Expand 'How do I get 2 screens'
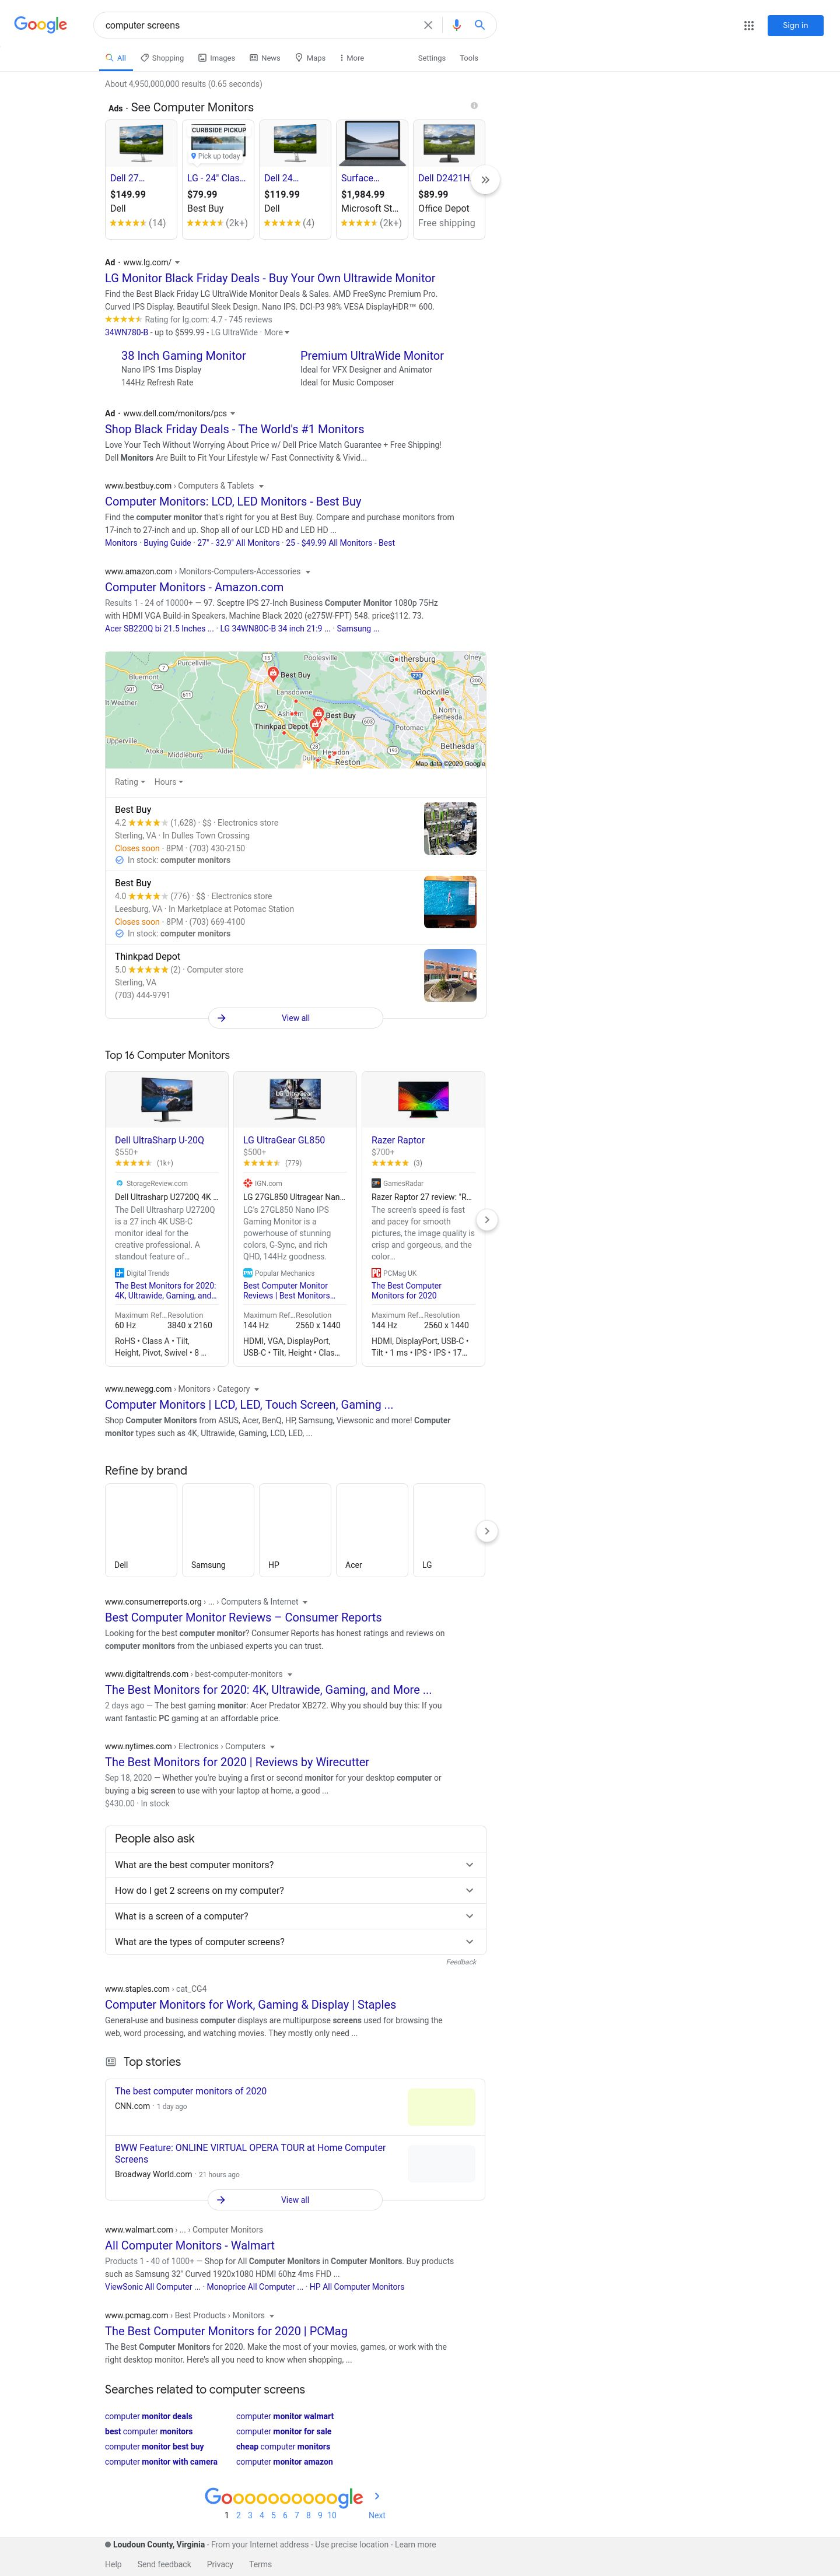The width and height of the screenshot is (840, 2576). click(x=295, y=1890)
